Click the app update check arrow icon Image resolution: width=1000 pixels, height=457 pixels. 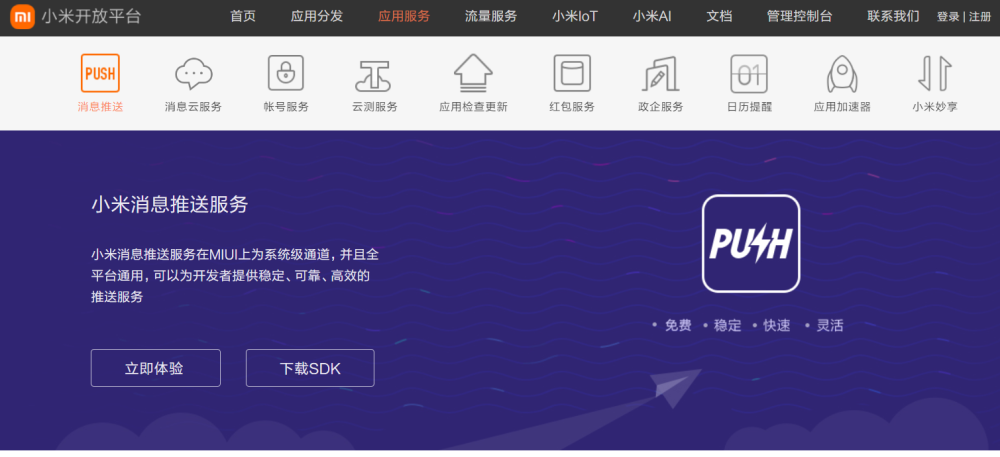tap(473, 73)
